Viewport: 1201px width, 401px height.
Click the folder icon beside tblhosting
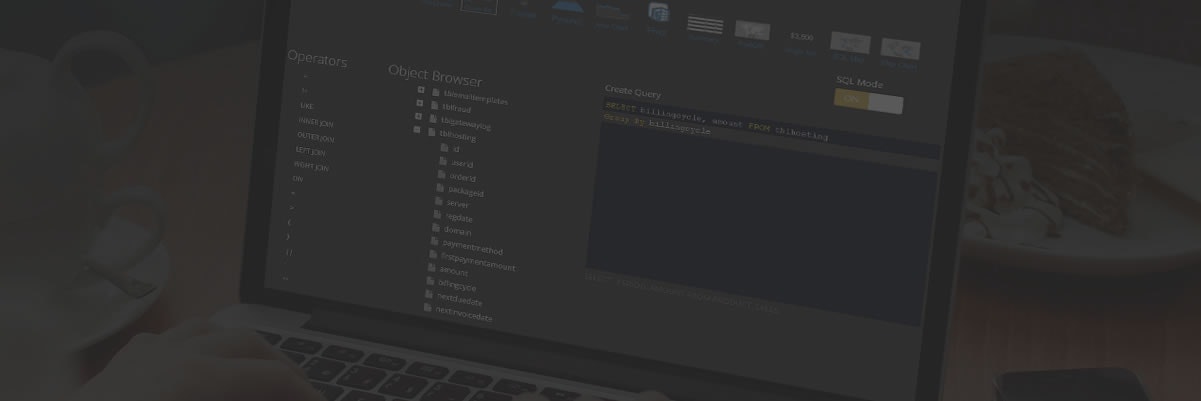(432, 131)
